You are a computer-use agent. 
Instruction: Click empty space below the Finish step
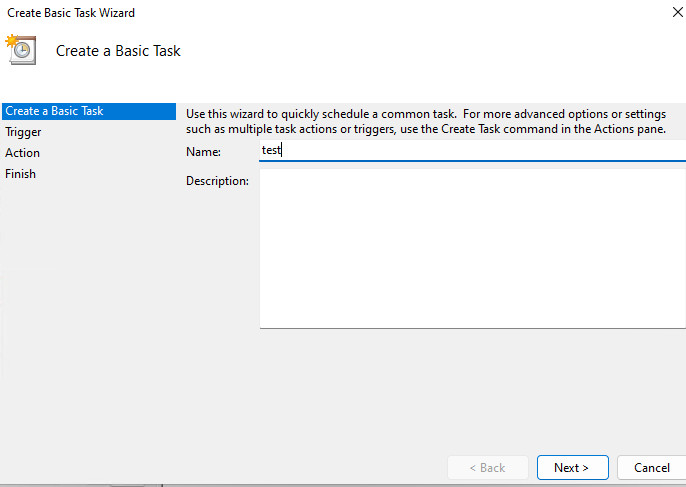[x=85, y=300]
